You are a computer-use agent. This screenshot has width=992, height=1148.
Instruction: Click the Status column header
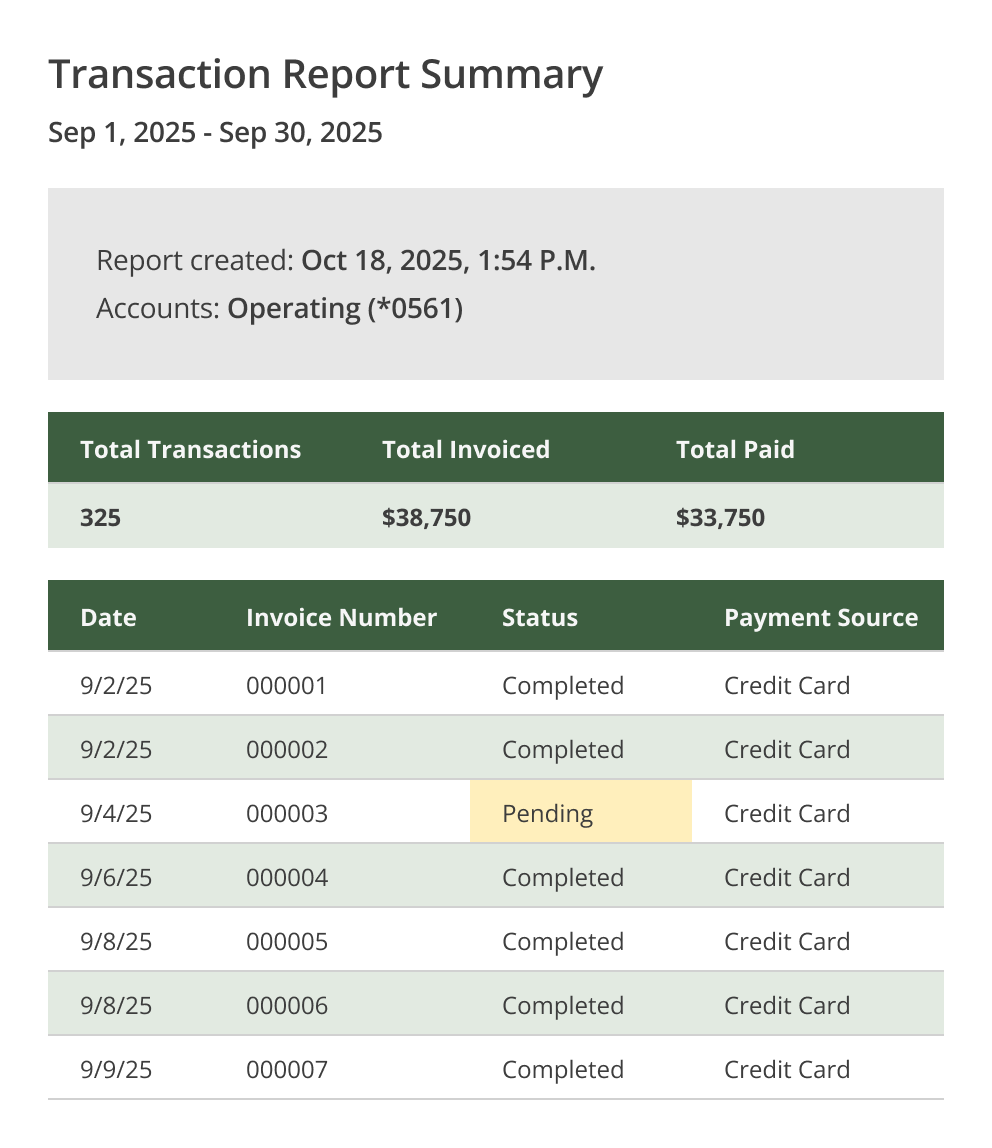[x=539, y=617]
